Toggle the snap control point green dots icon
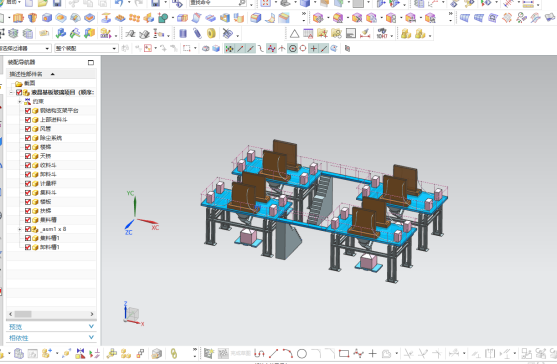 tap(229, 48)
